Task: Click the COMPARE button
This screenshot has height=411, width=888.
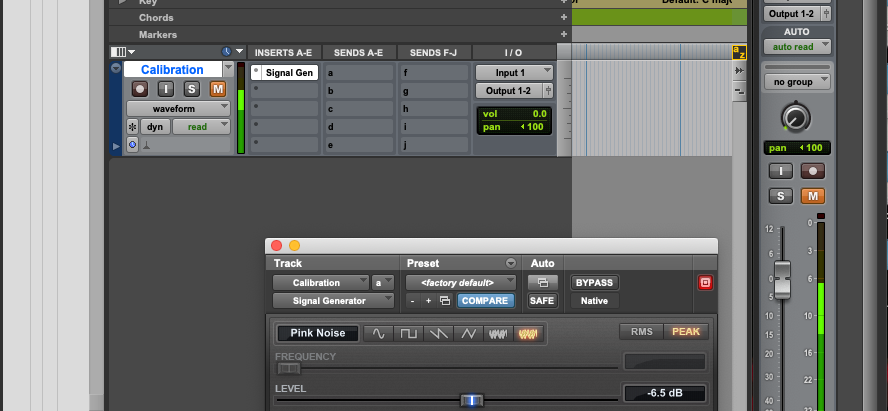Action: [485, 301]
